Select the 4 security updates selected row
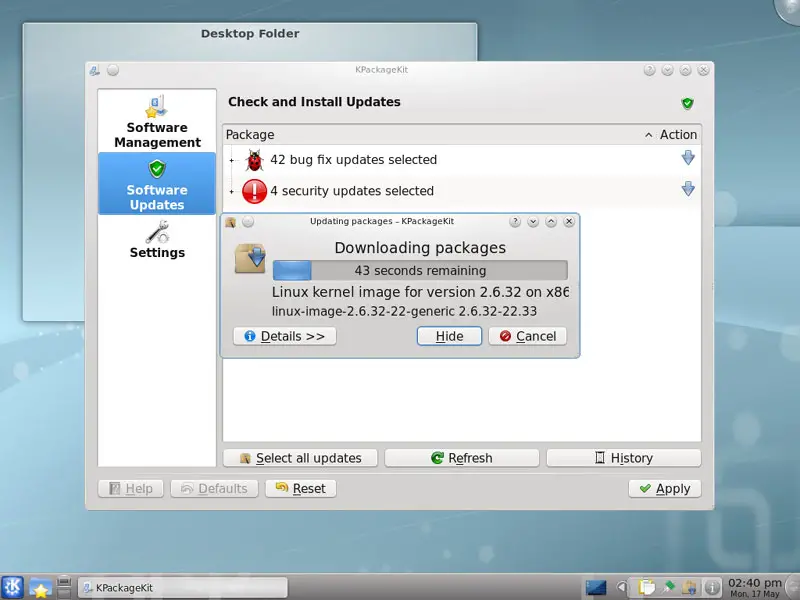 tap(462, 191)
